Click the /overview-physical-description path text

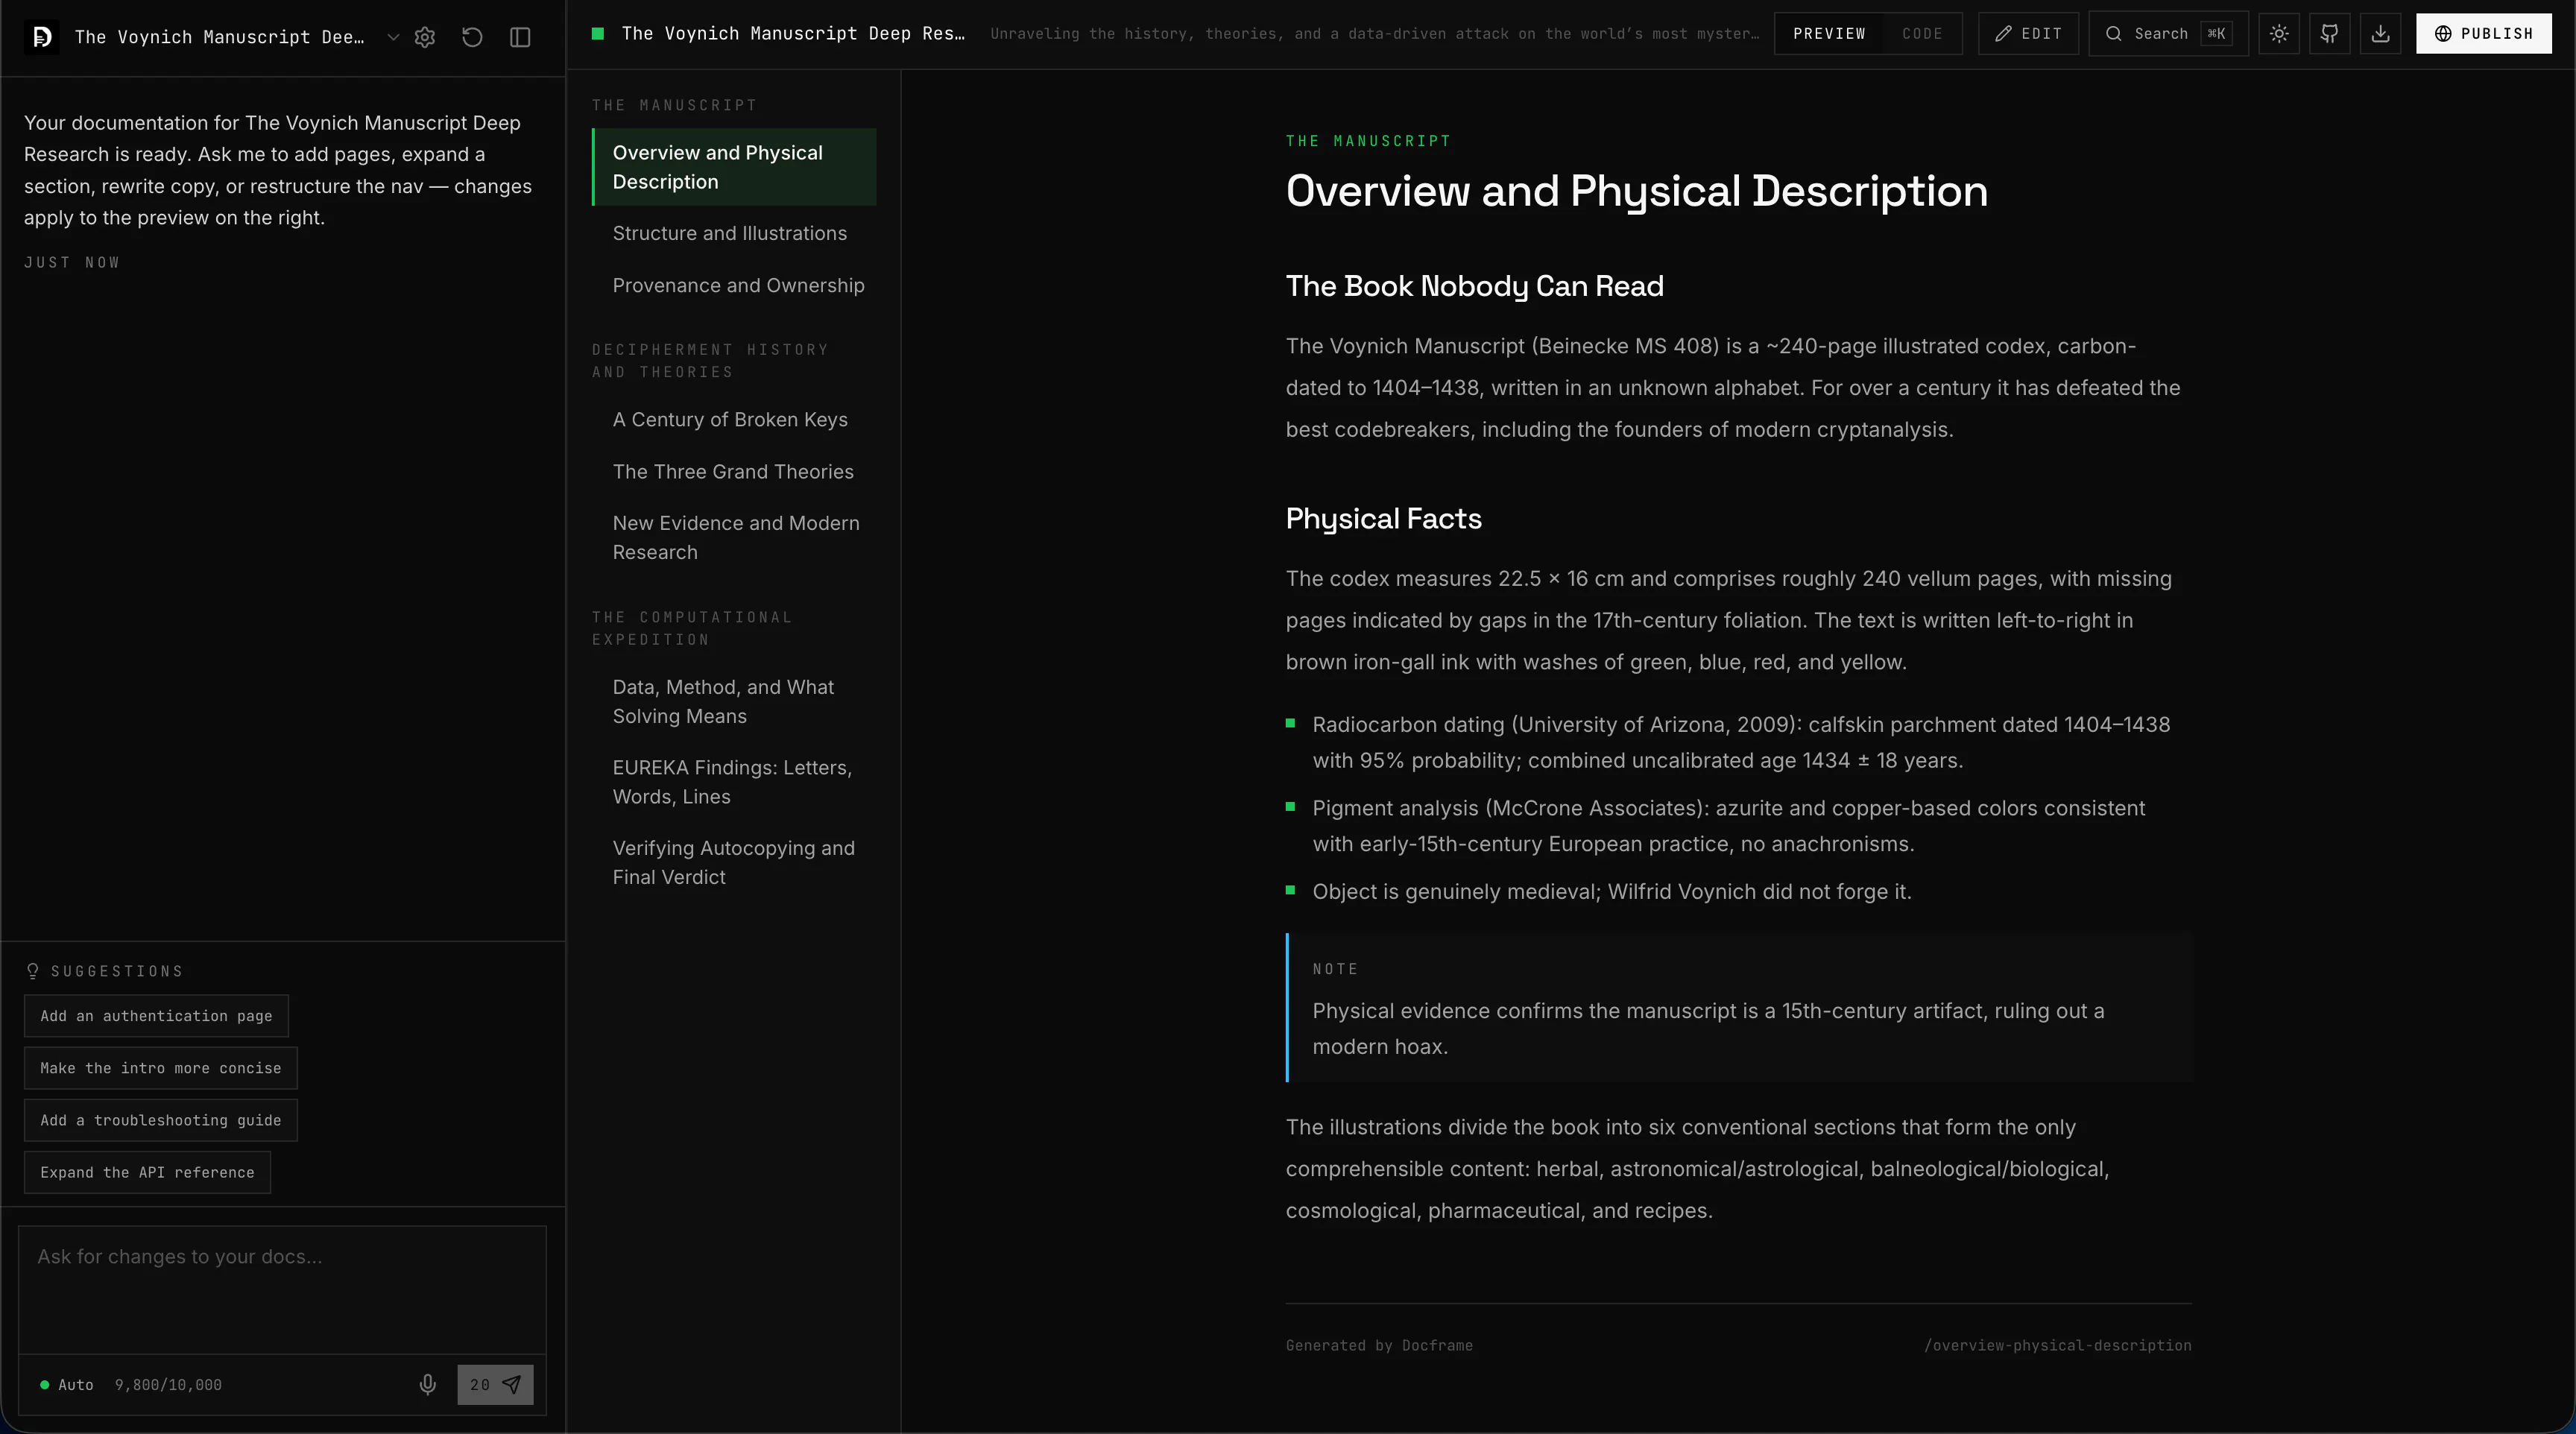pos(2058,1346)
